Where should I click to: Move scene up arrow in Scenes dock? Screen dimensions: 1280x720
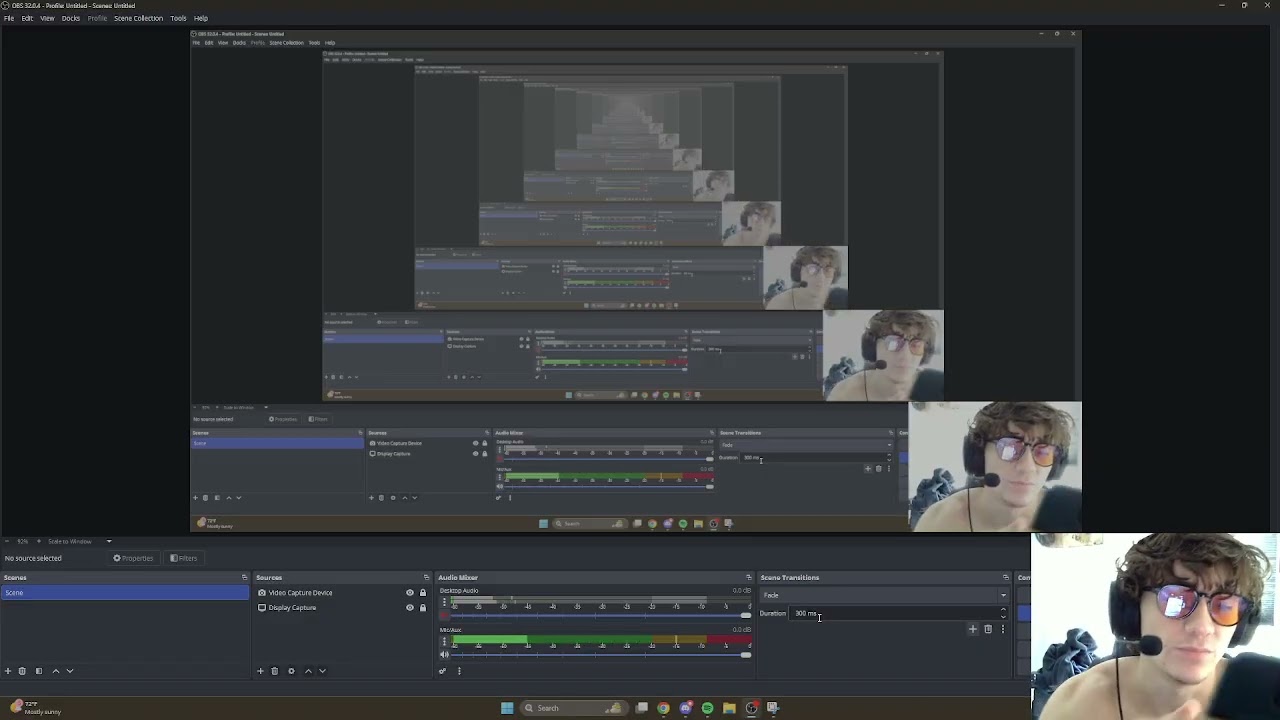coord(56,671)
